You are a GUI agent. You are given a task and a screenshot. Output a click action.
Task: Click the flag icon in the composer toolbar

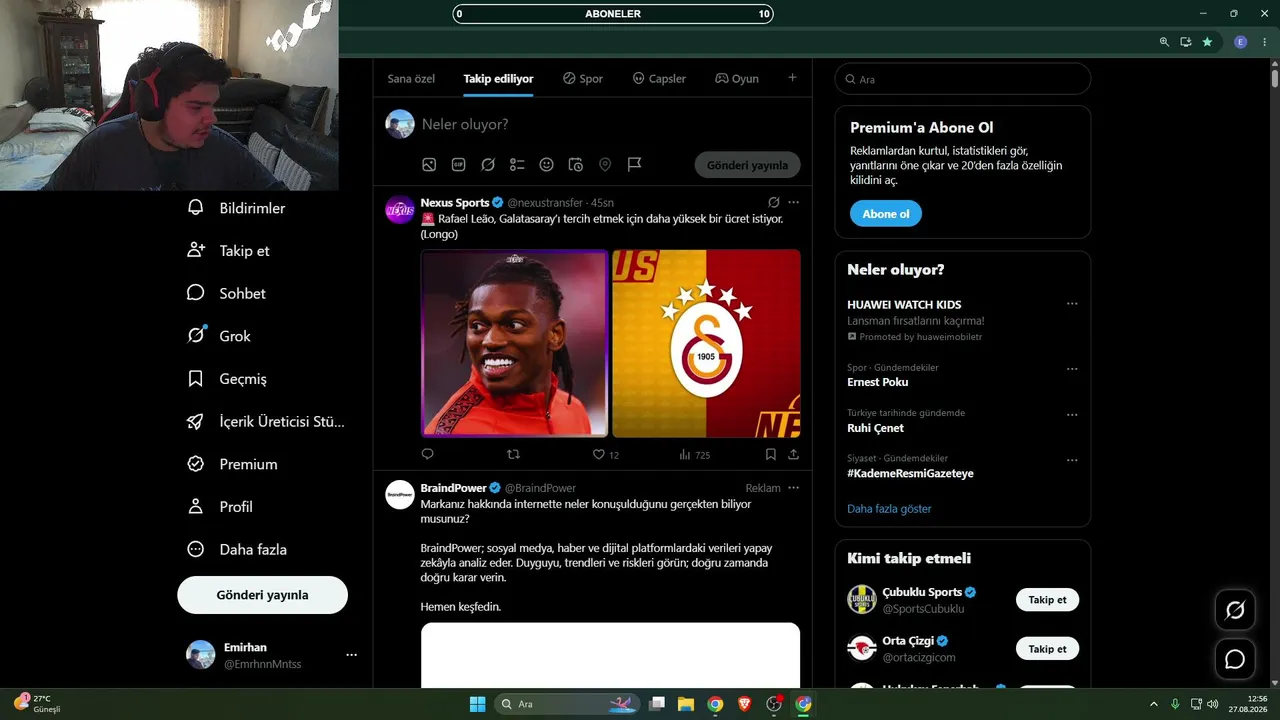pos(634,164)
